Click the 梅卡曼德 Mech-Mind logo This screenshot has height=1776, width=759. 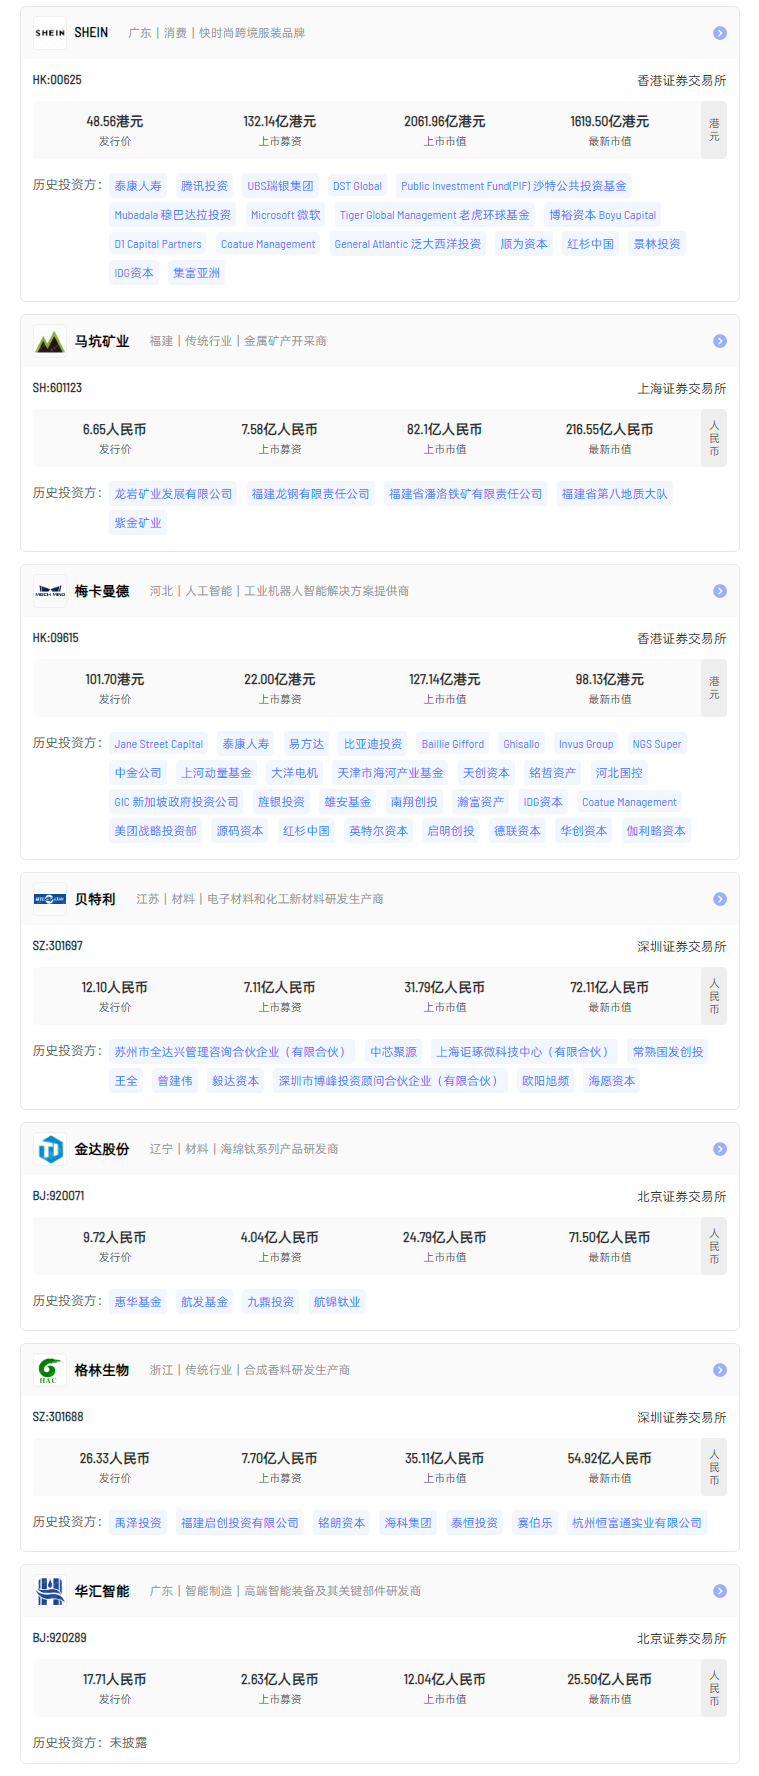50,591
